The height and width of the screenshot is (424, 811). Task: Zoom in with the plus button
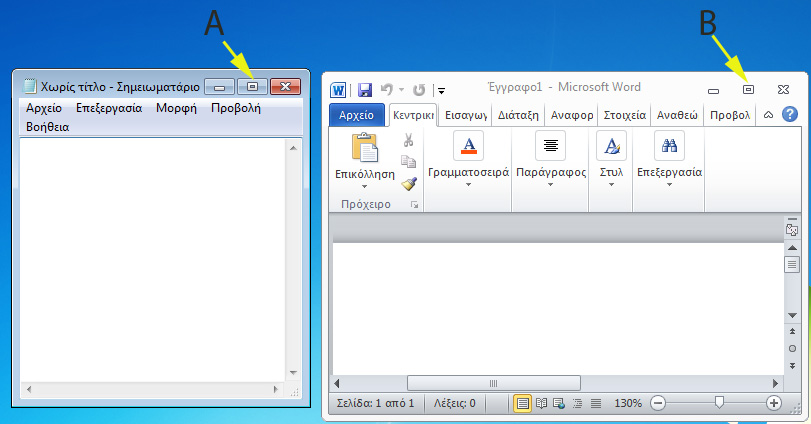(774, 403)
